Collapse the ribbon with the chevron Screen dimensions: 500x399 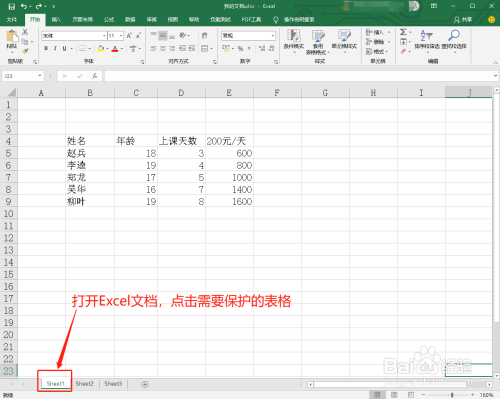point(495,62)
